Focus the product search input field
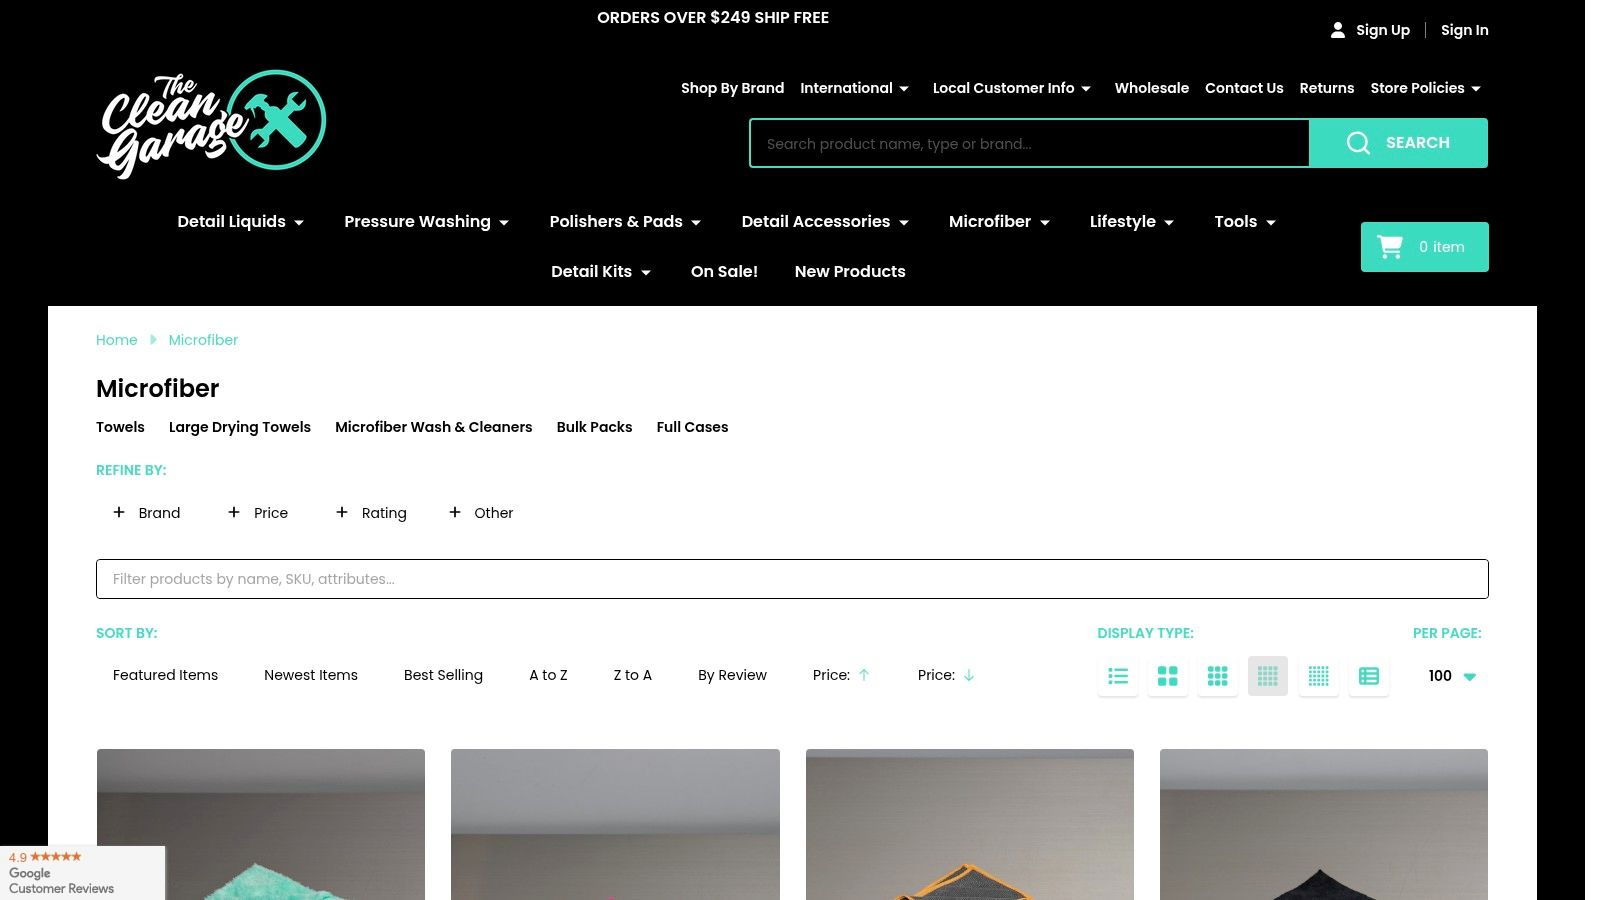This screenshot has width=1600, height=900. (1030, 143)
